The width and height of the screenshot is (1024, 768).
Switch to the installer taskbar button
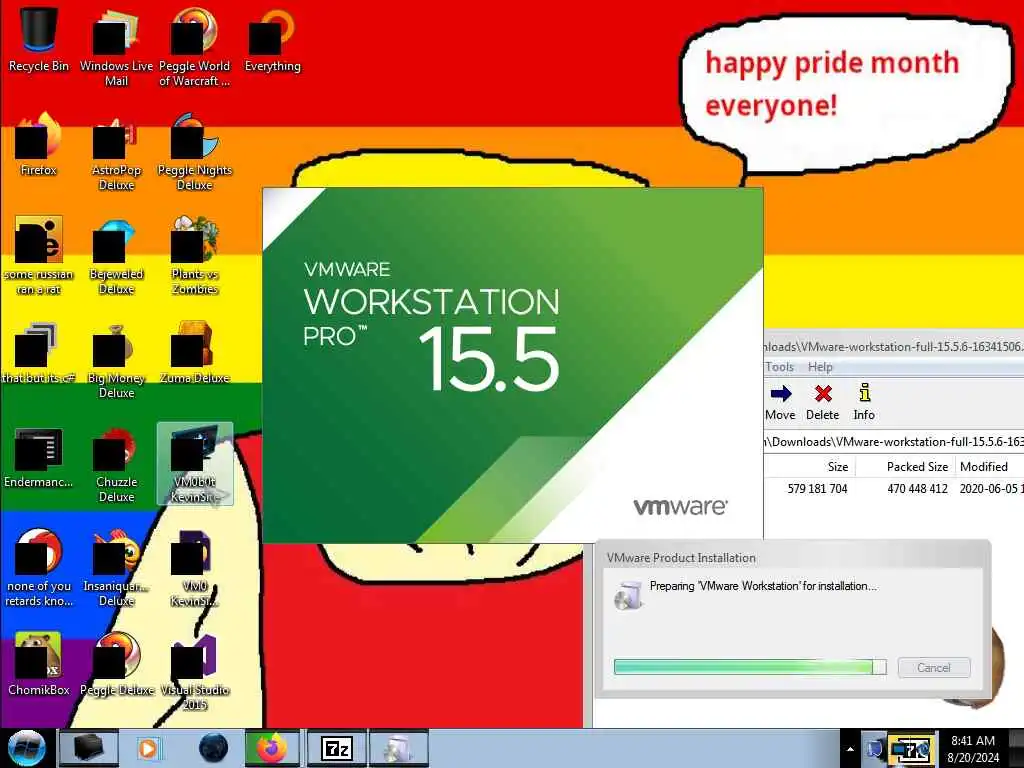click(x=399, y=748)
